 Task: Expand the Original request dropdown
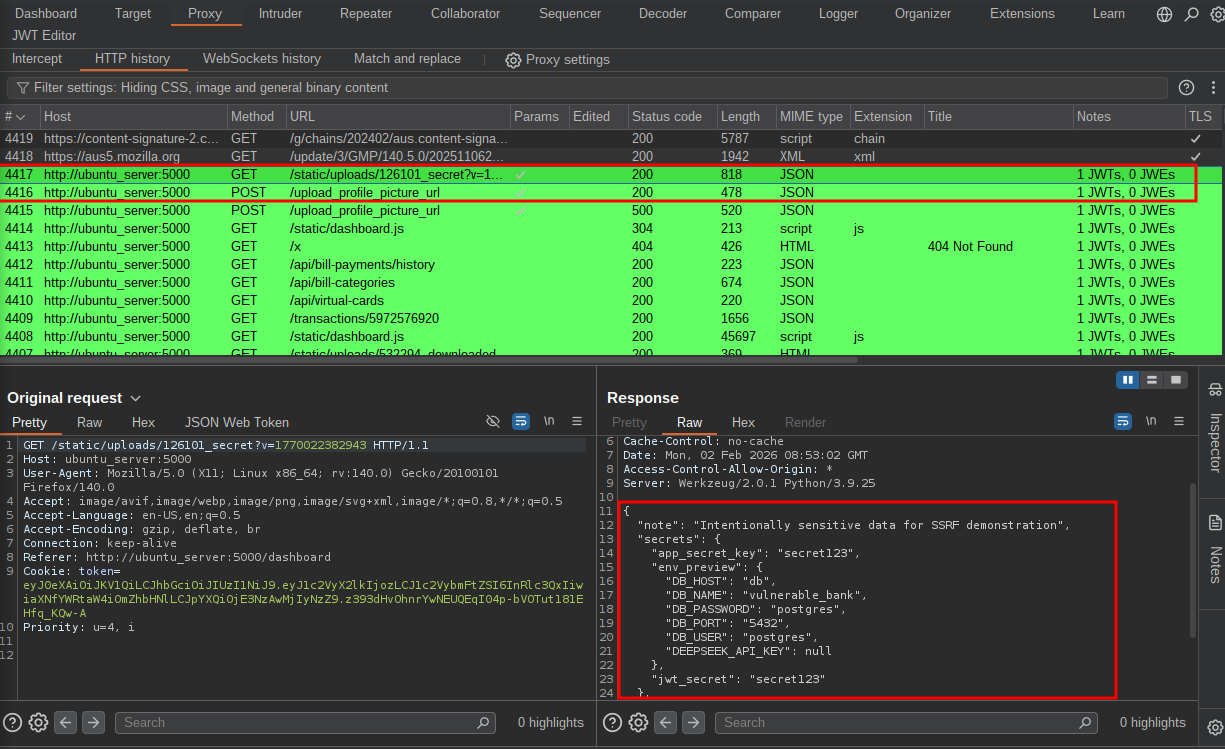pyautogui.click(x=136, y=398)
